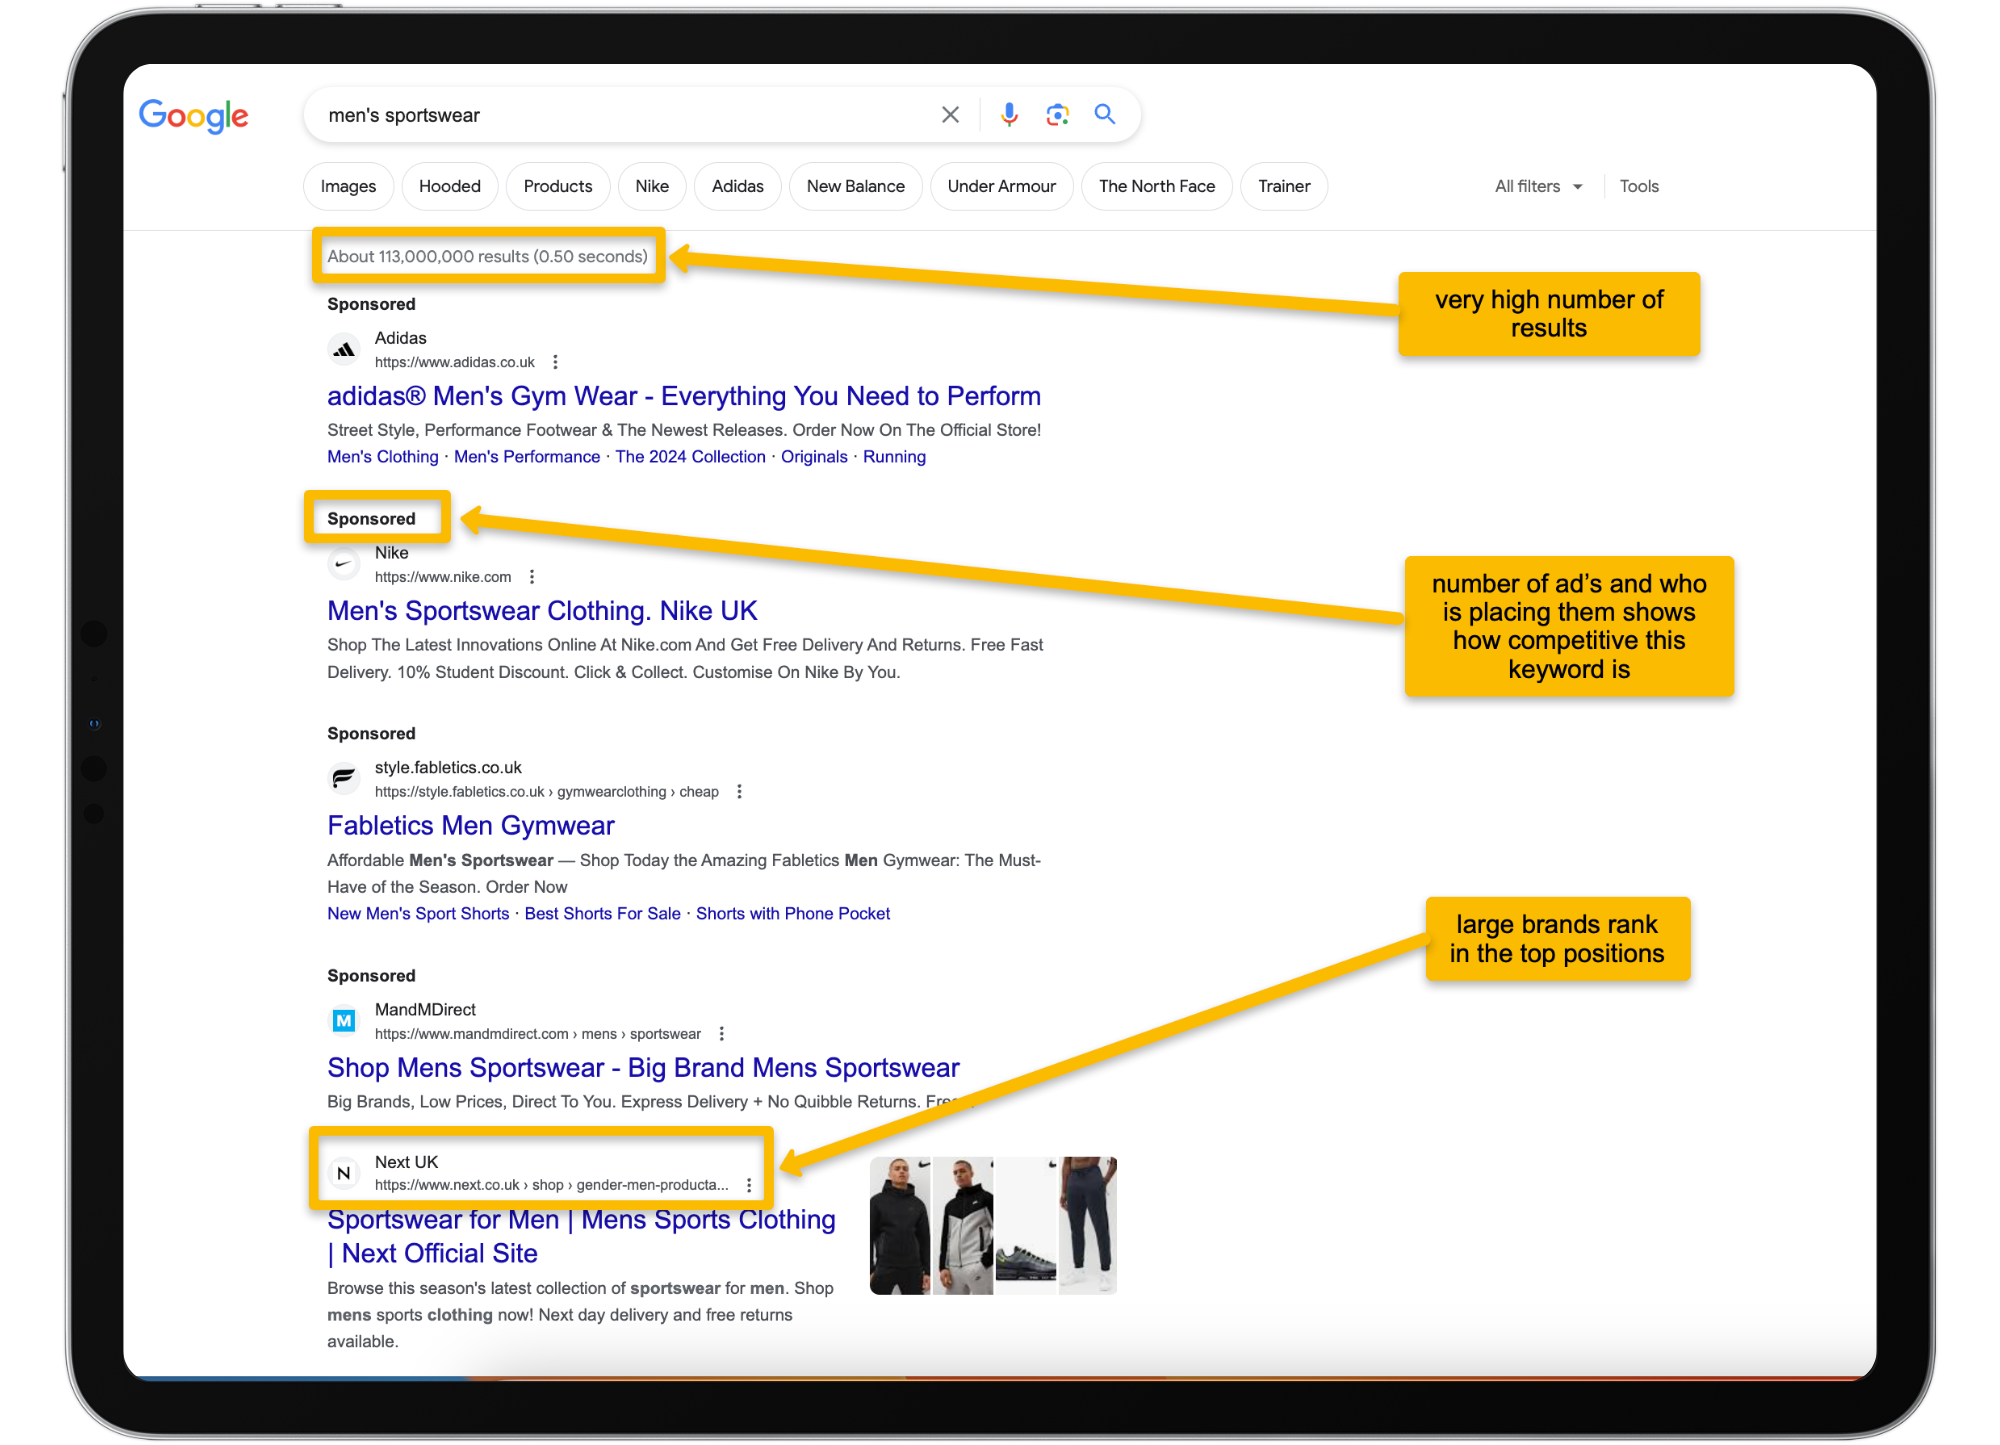
Task: Clear the search query with the X icon
Action: (950, 115)
